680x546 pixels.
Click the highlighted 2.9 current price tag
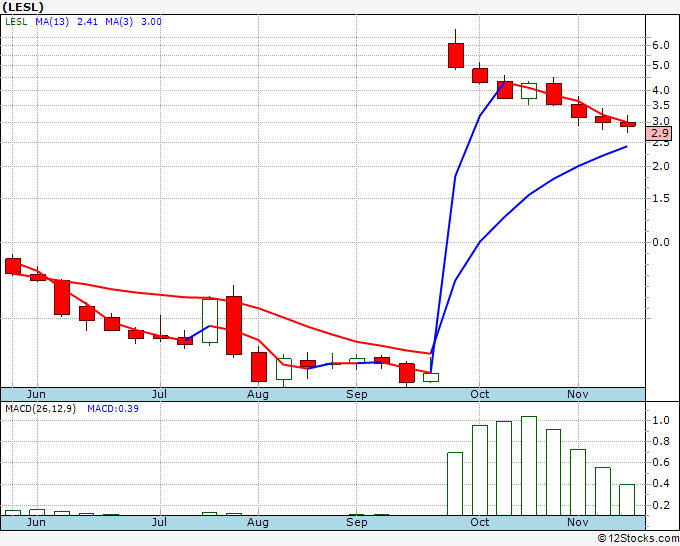pyautogui.click(x=659, y=133)
